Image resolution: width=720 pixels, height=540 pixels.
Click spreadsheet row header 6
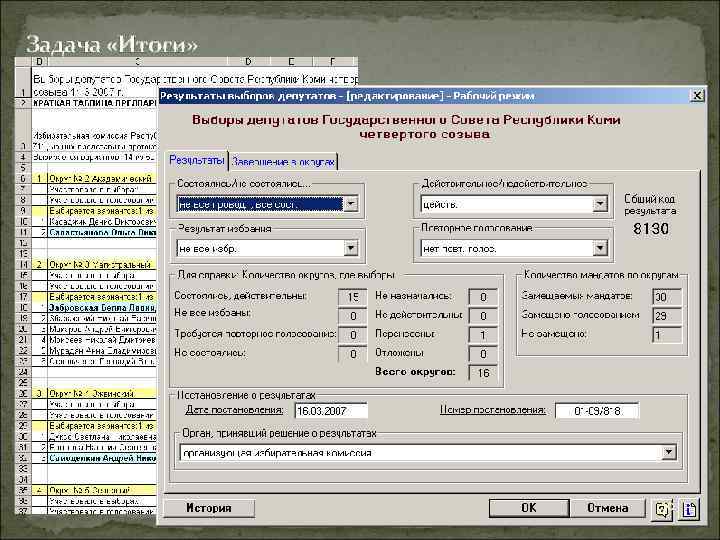(x=22, y=179)
